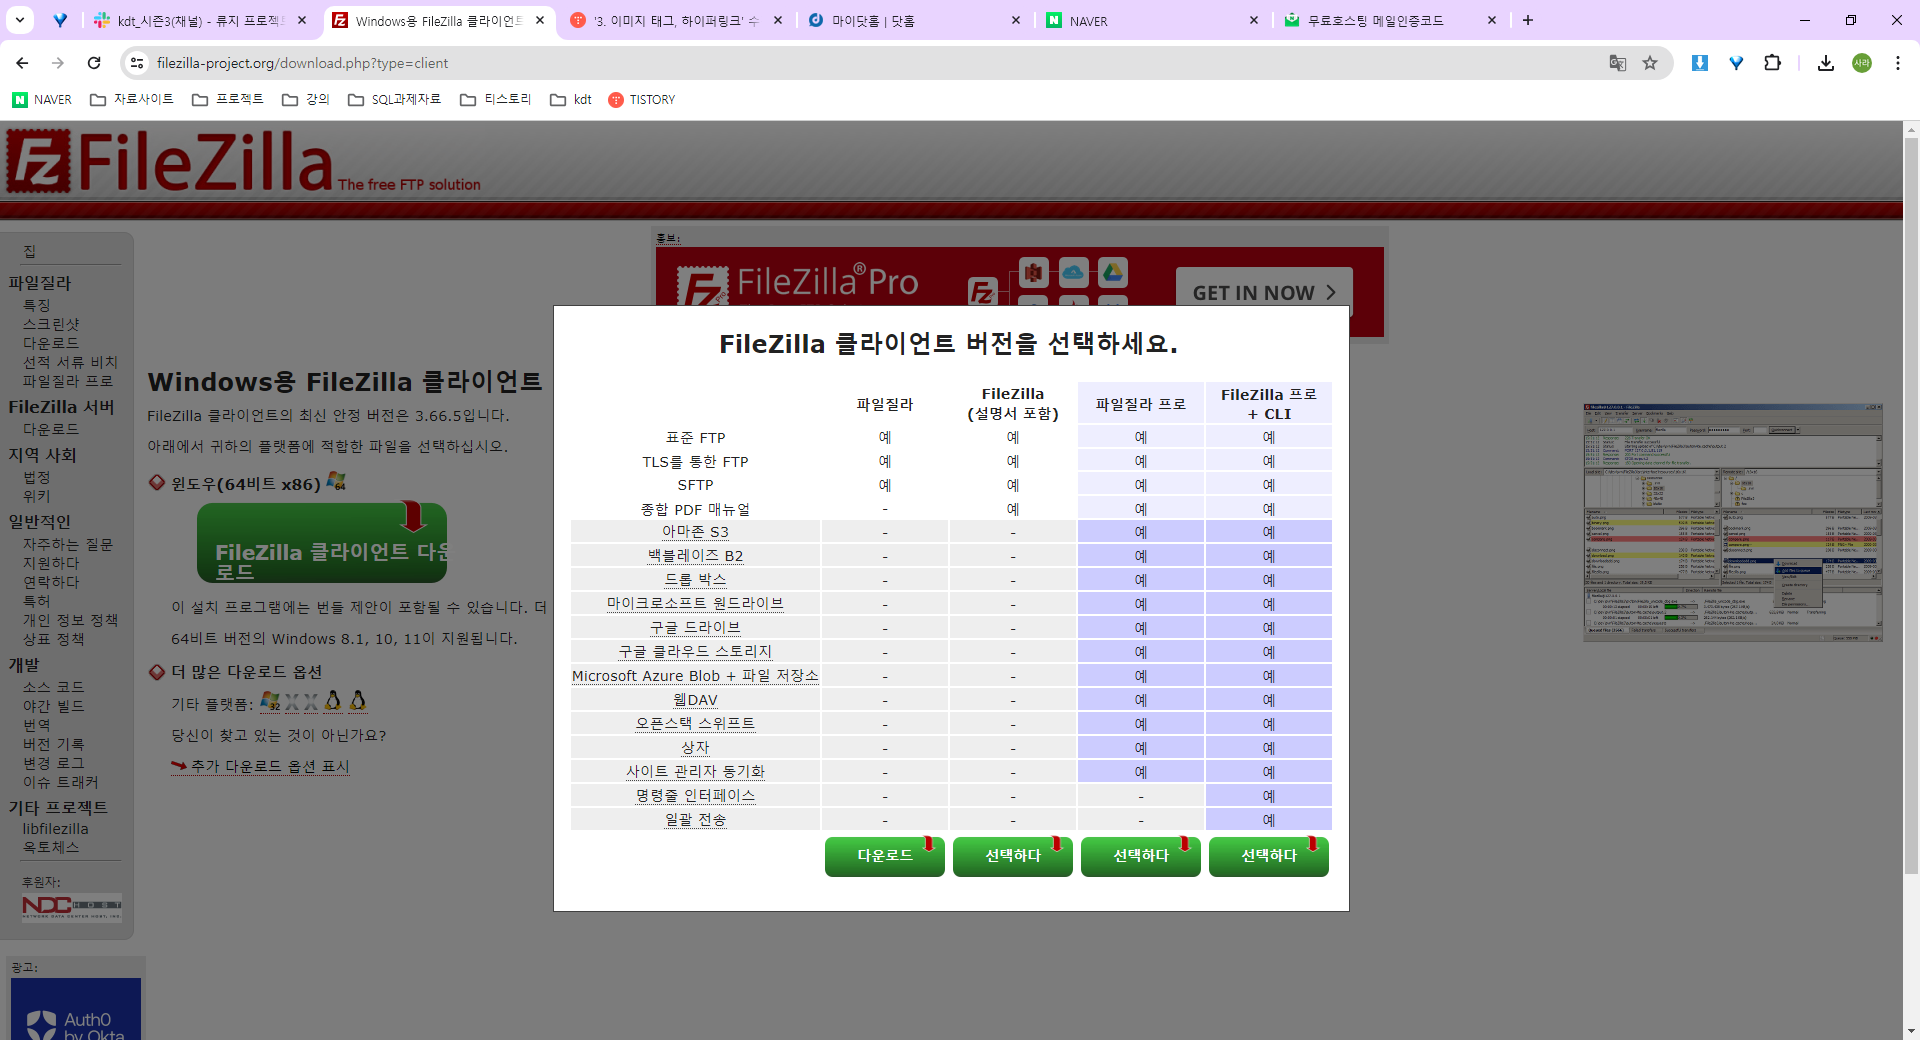Reload the page with refresh icon

click(94, 63)
